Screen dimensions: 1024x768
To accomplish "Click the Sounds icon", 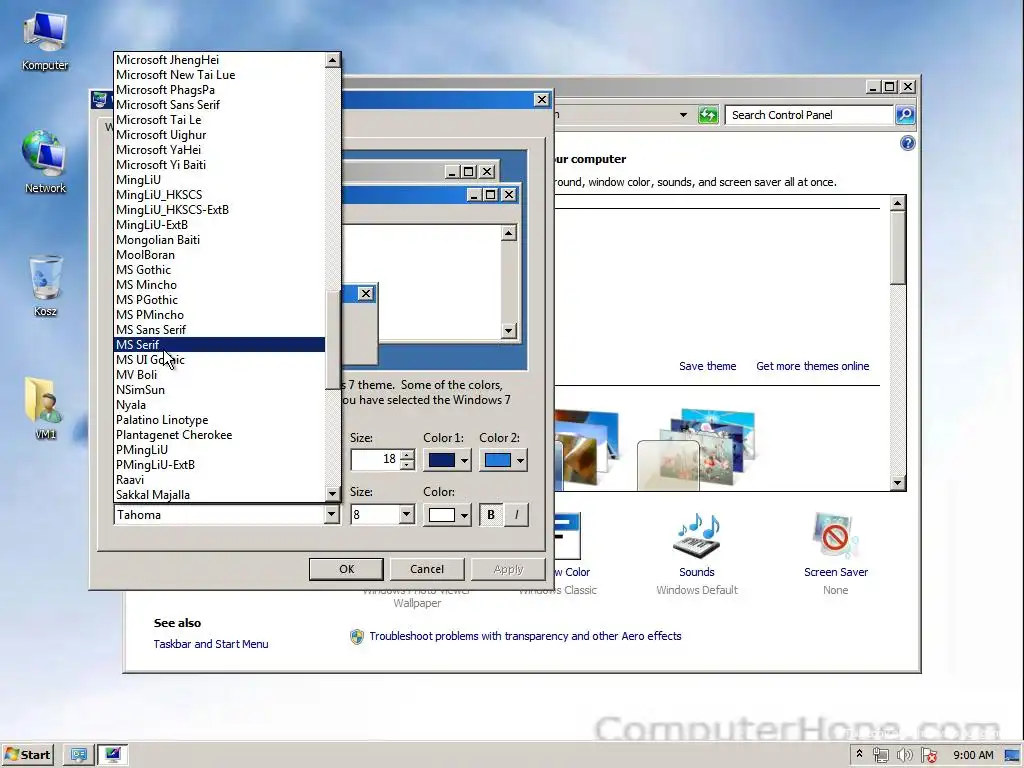I will point(696,536).
